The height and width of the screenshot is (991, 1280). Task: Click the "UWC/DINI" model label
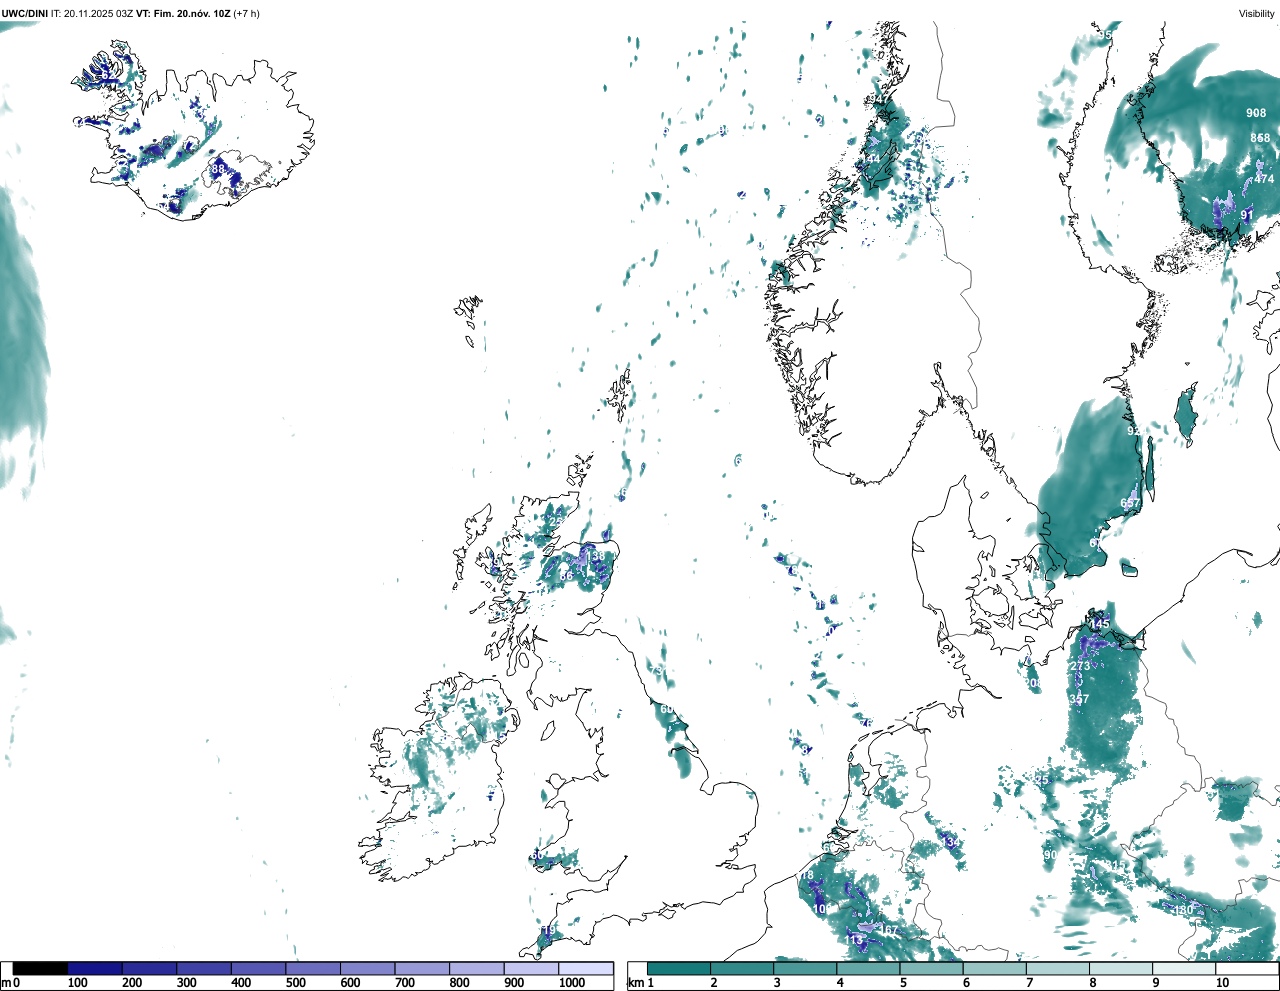pos(25,14)
